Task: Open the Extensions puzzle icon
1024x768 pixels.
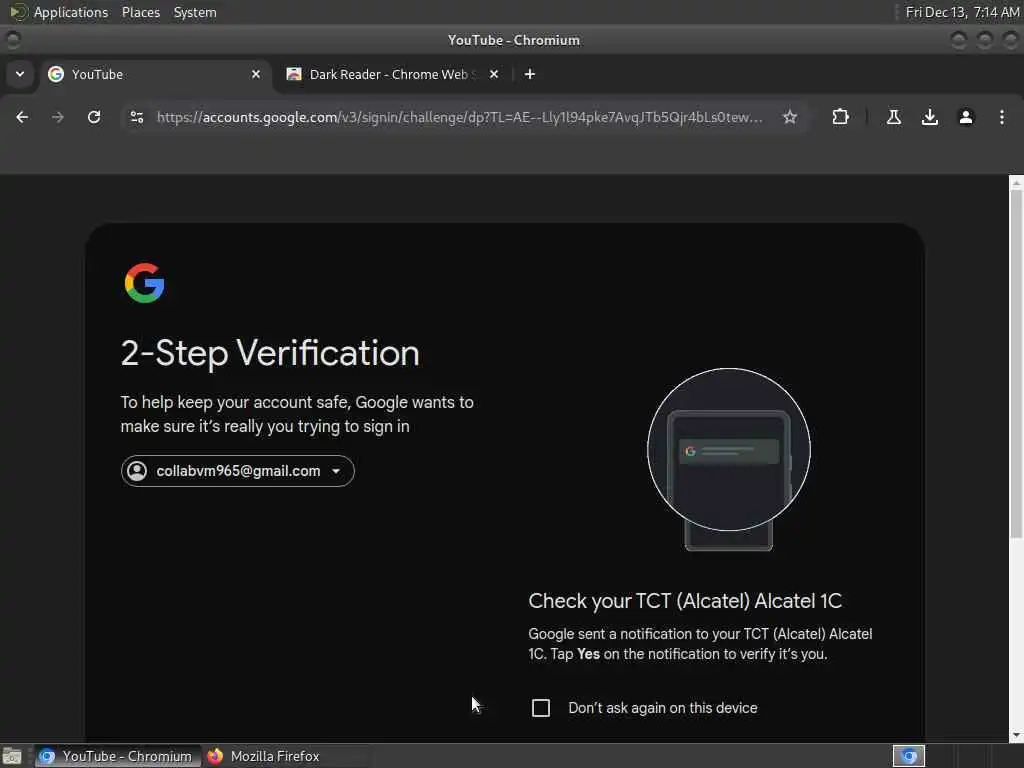Action: (840, 117)
